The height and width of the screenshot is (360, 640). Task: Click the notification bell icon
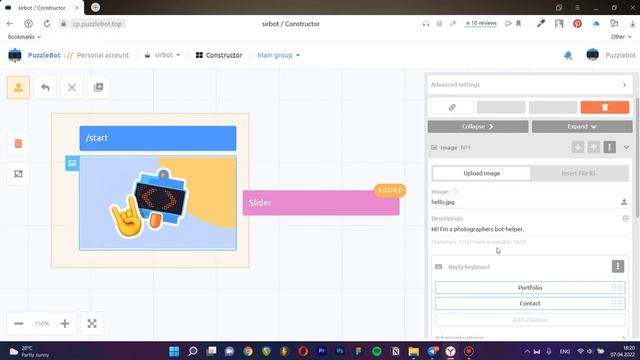[568, 55]
